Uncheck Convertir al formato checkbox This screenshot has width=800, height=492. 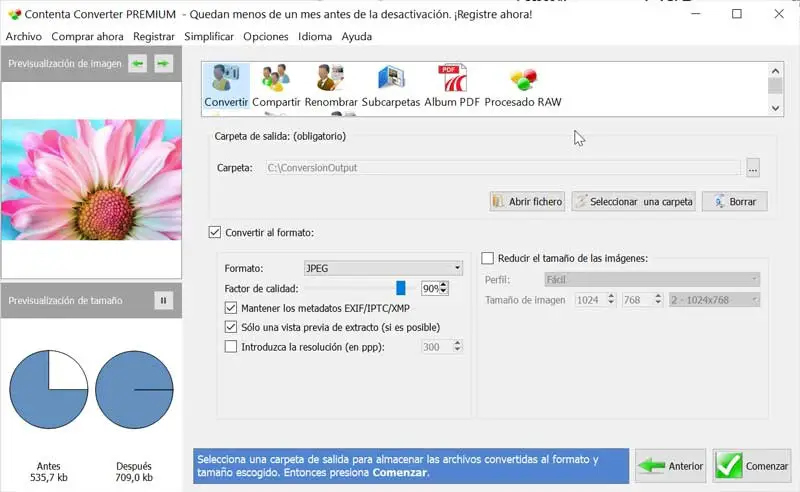(215, 233)
